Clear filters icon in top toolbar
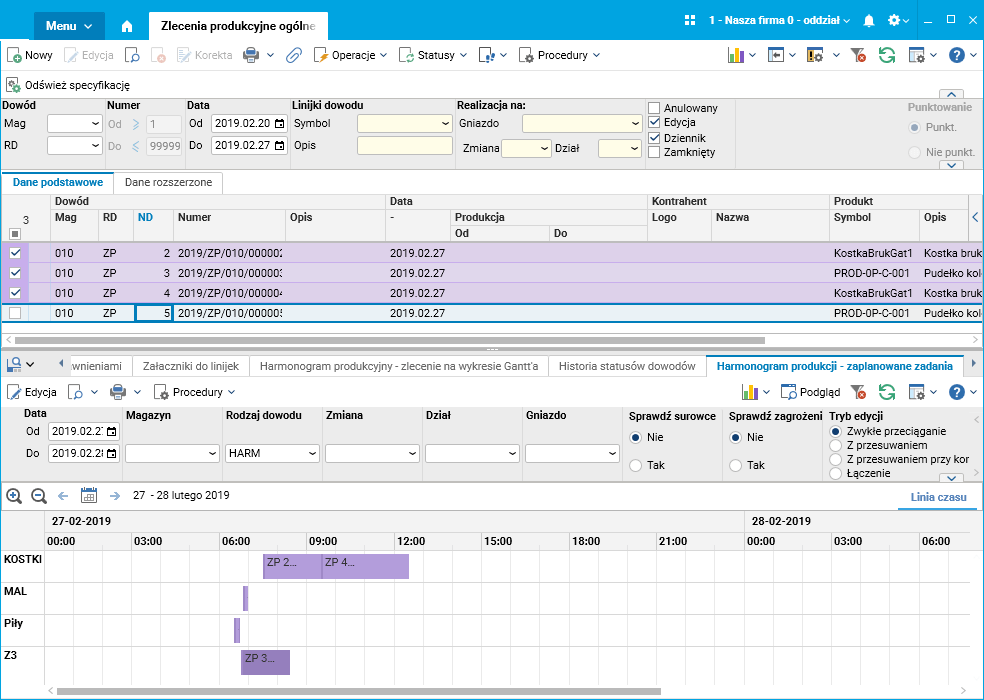Screen dimensions: 984x700 [x=858, y=55]
